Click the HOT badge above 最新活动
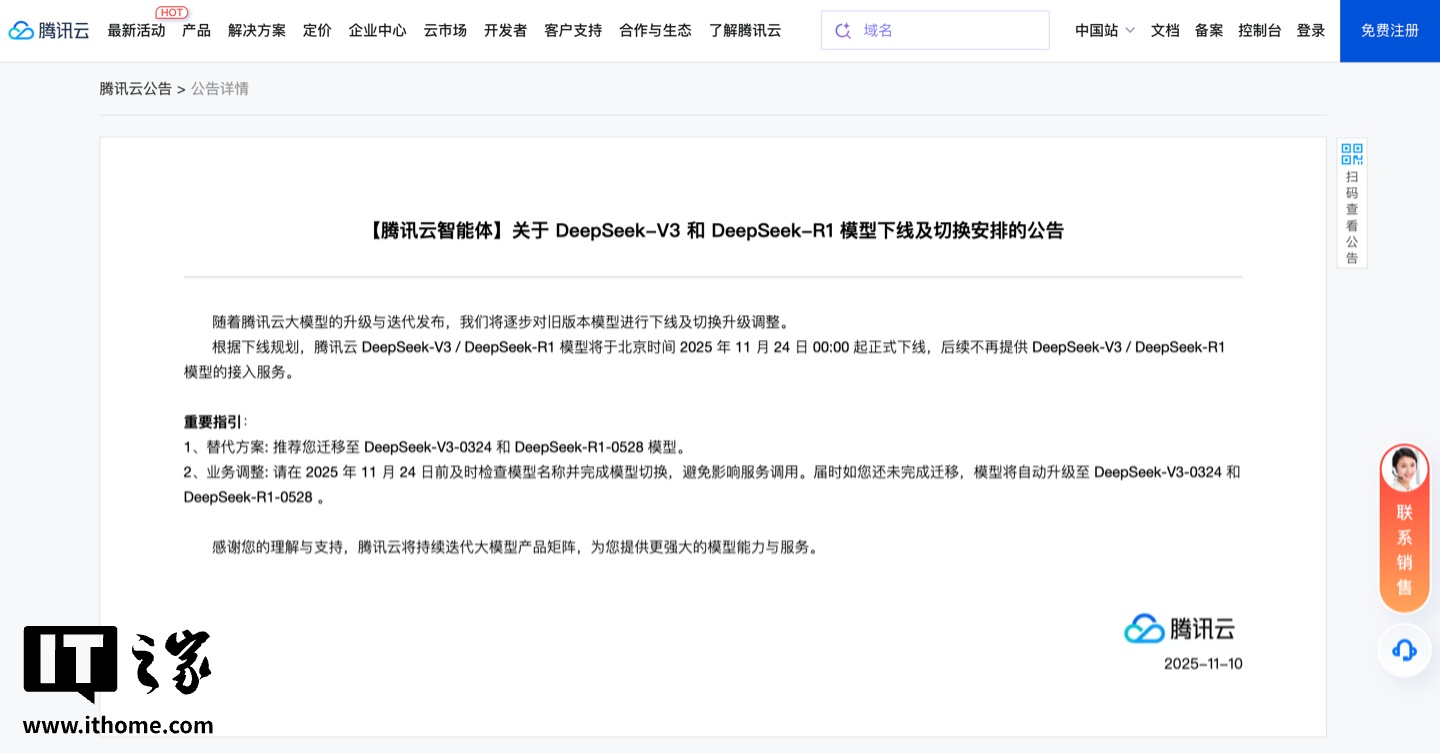Viewport: 1440px width, 753px height. [172, 12]
